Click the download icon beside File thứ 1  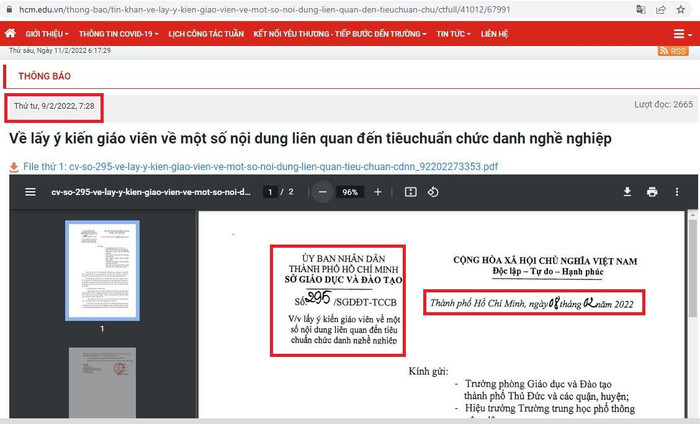[14, 167]
